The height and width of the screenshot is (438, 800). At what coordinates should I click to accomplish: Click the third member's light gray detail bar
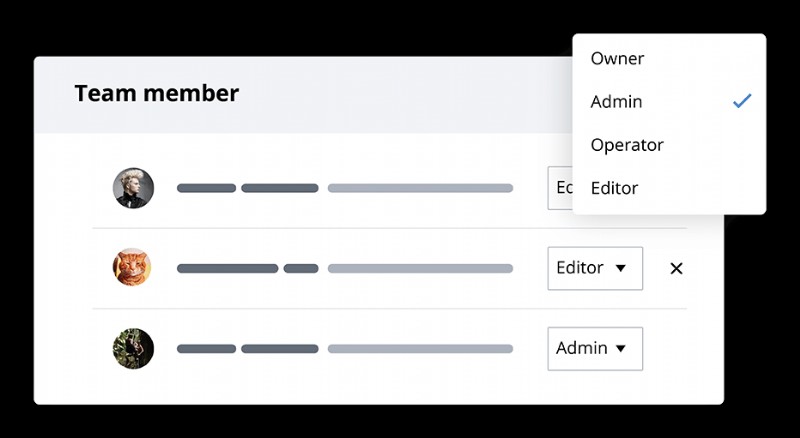(x=420, y=348)
